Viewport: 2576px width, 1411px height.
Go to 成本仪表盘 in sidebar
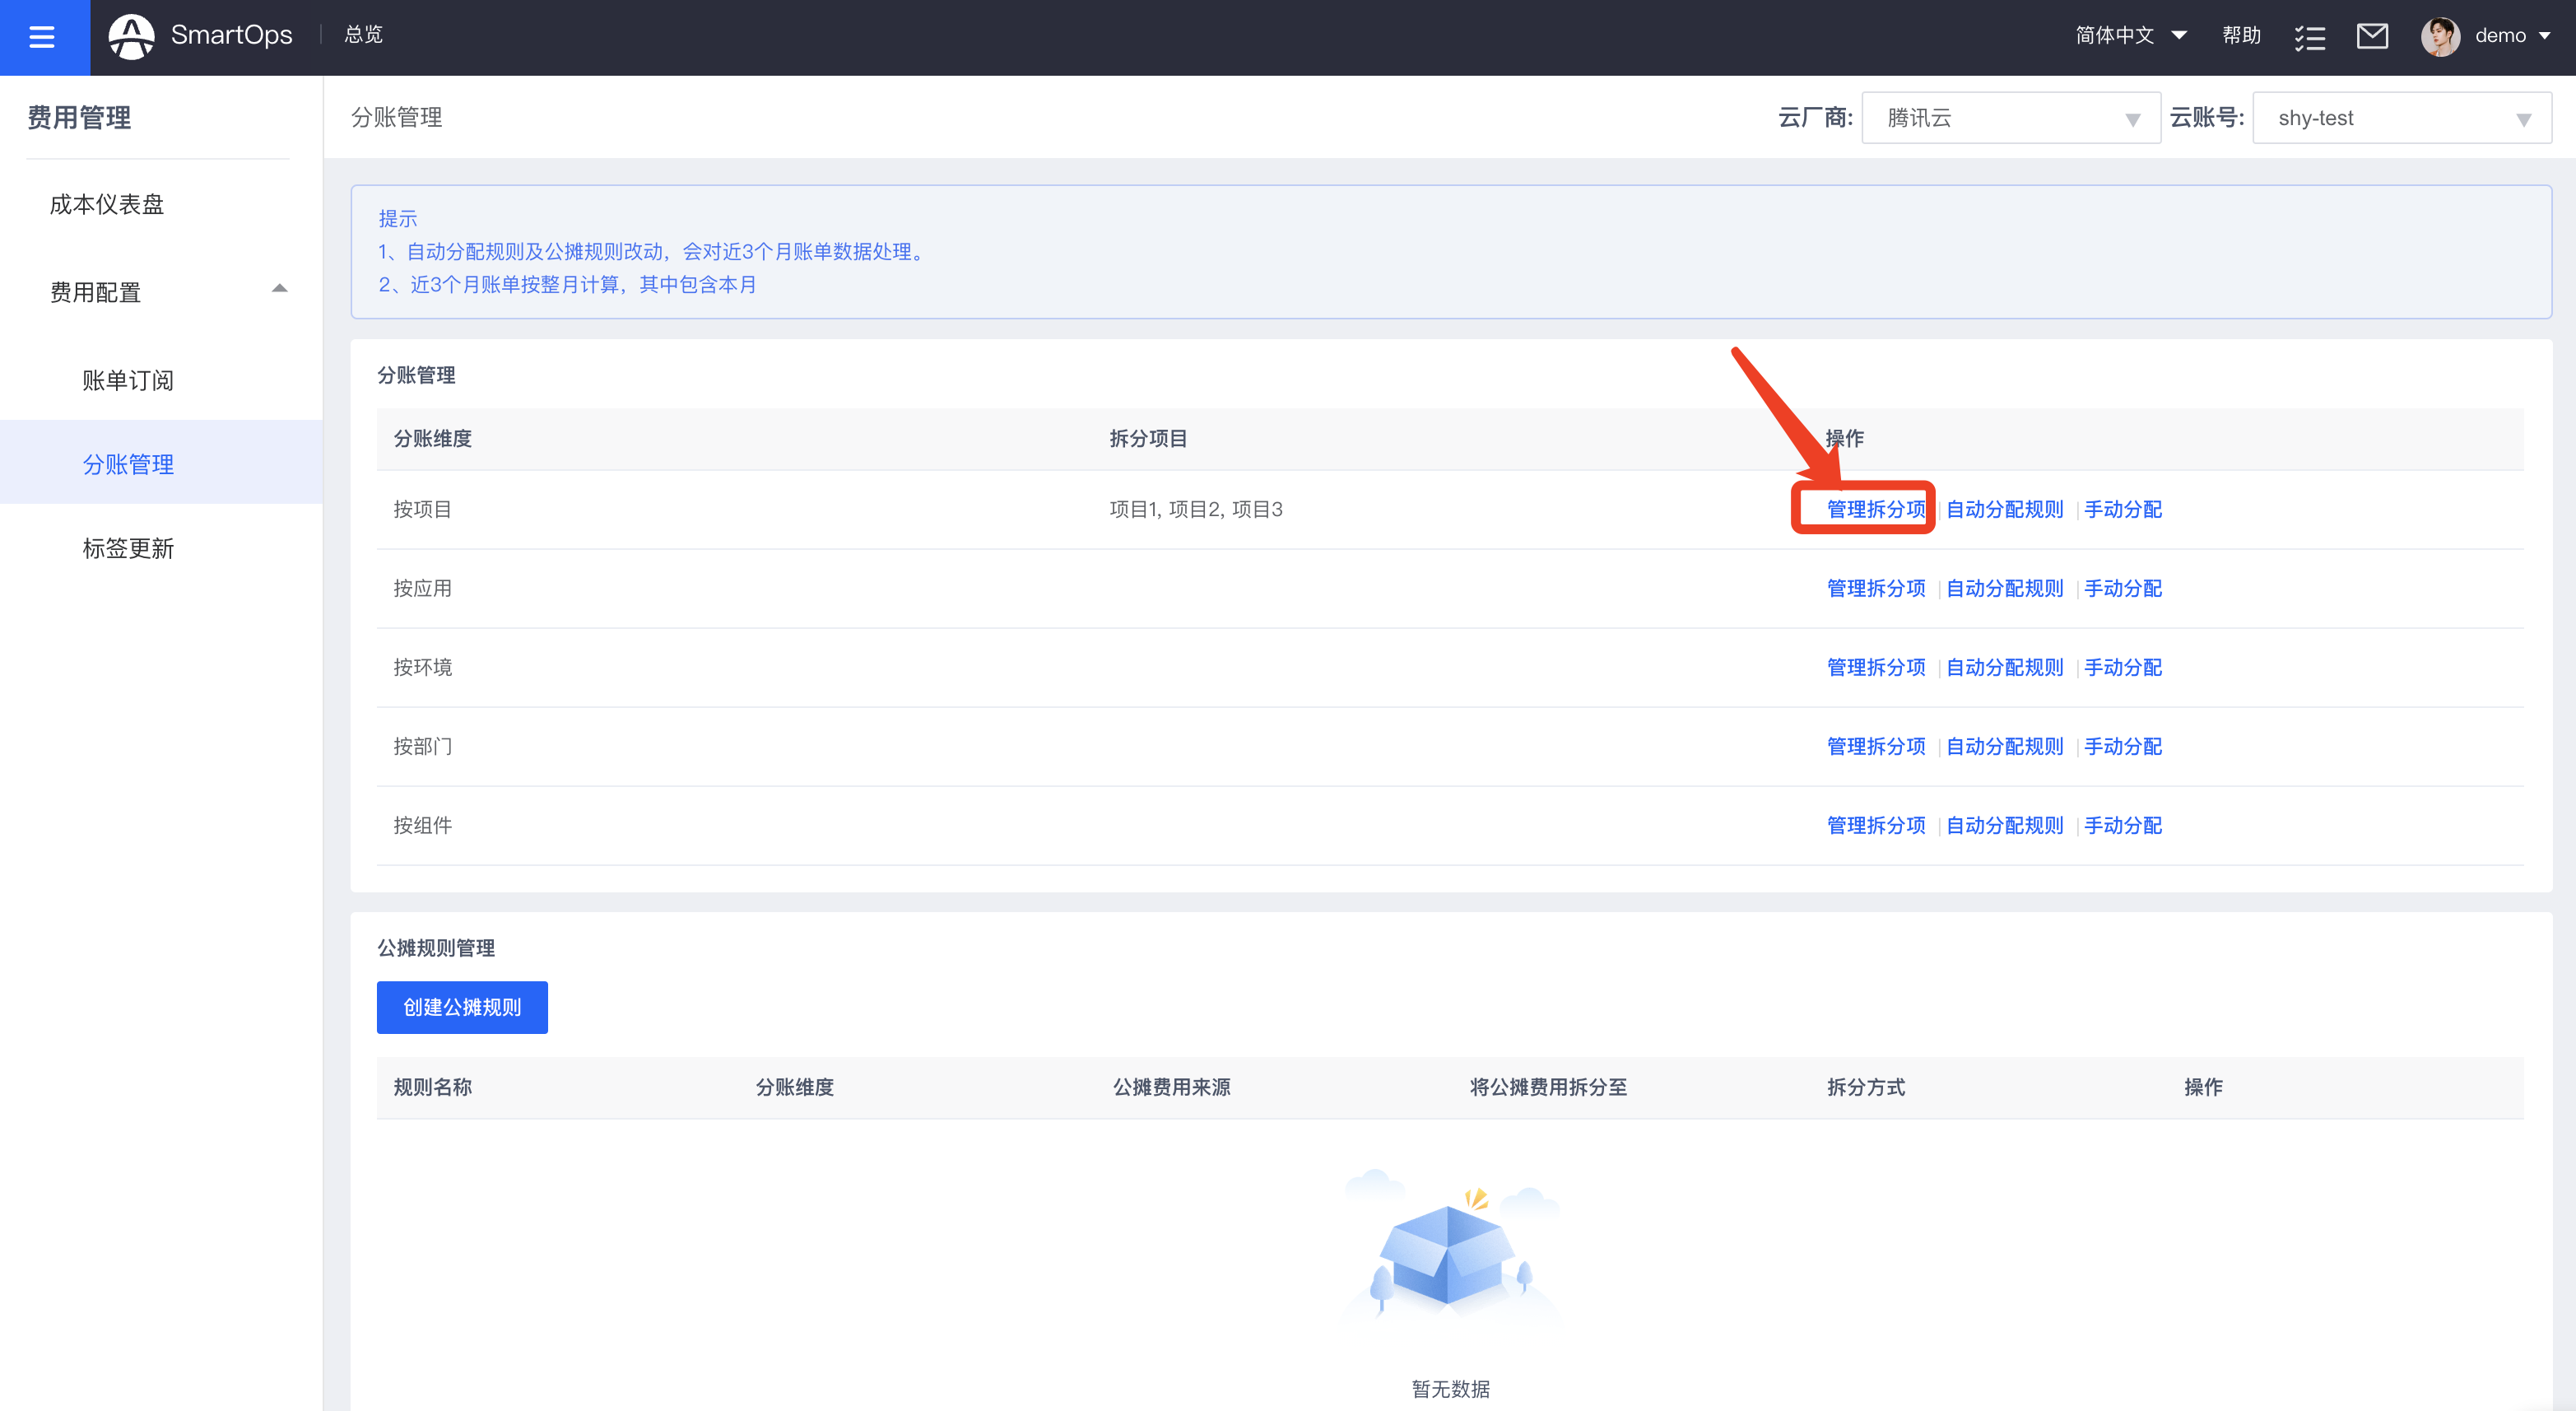coord(107,204)
